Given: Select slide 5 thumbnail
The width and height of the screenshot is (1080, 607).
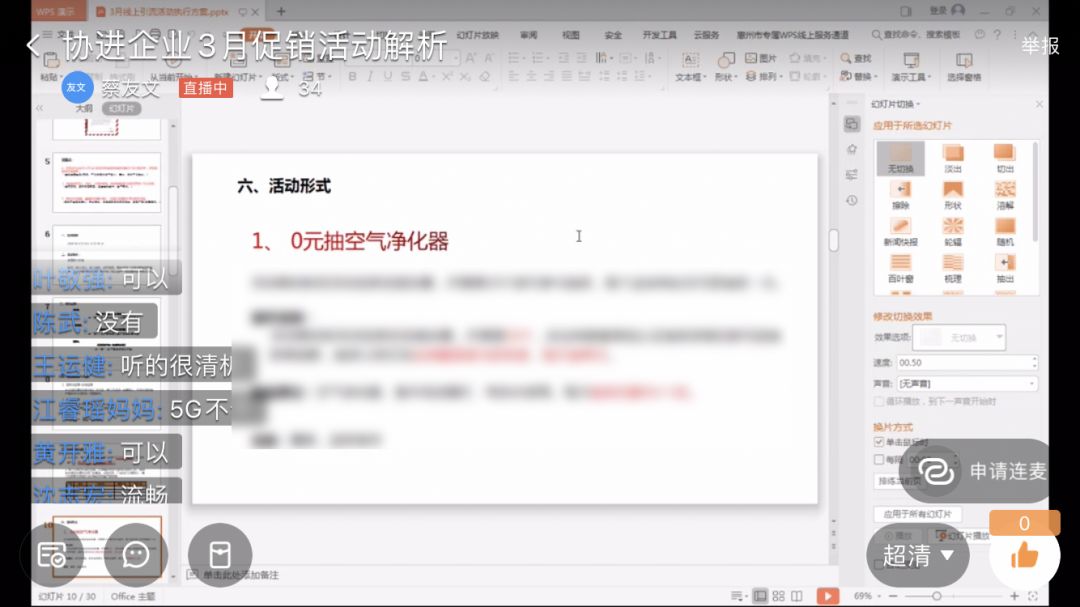Looking at the screenshot, I should (106, 183).
